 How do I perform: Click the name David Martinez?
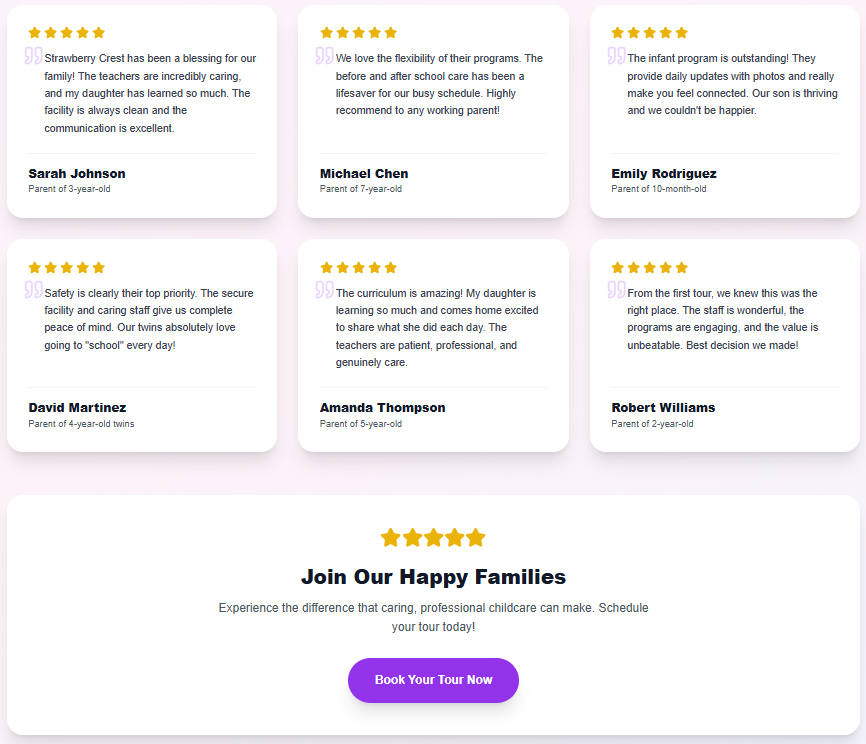(x=77, y=408)
